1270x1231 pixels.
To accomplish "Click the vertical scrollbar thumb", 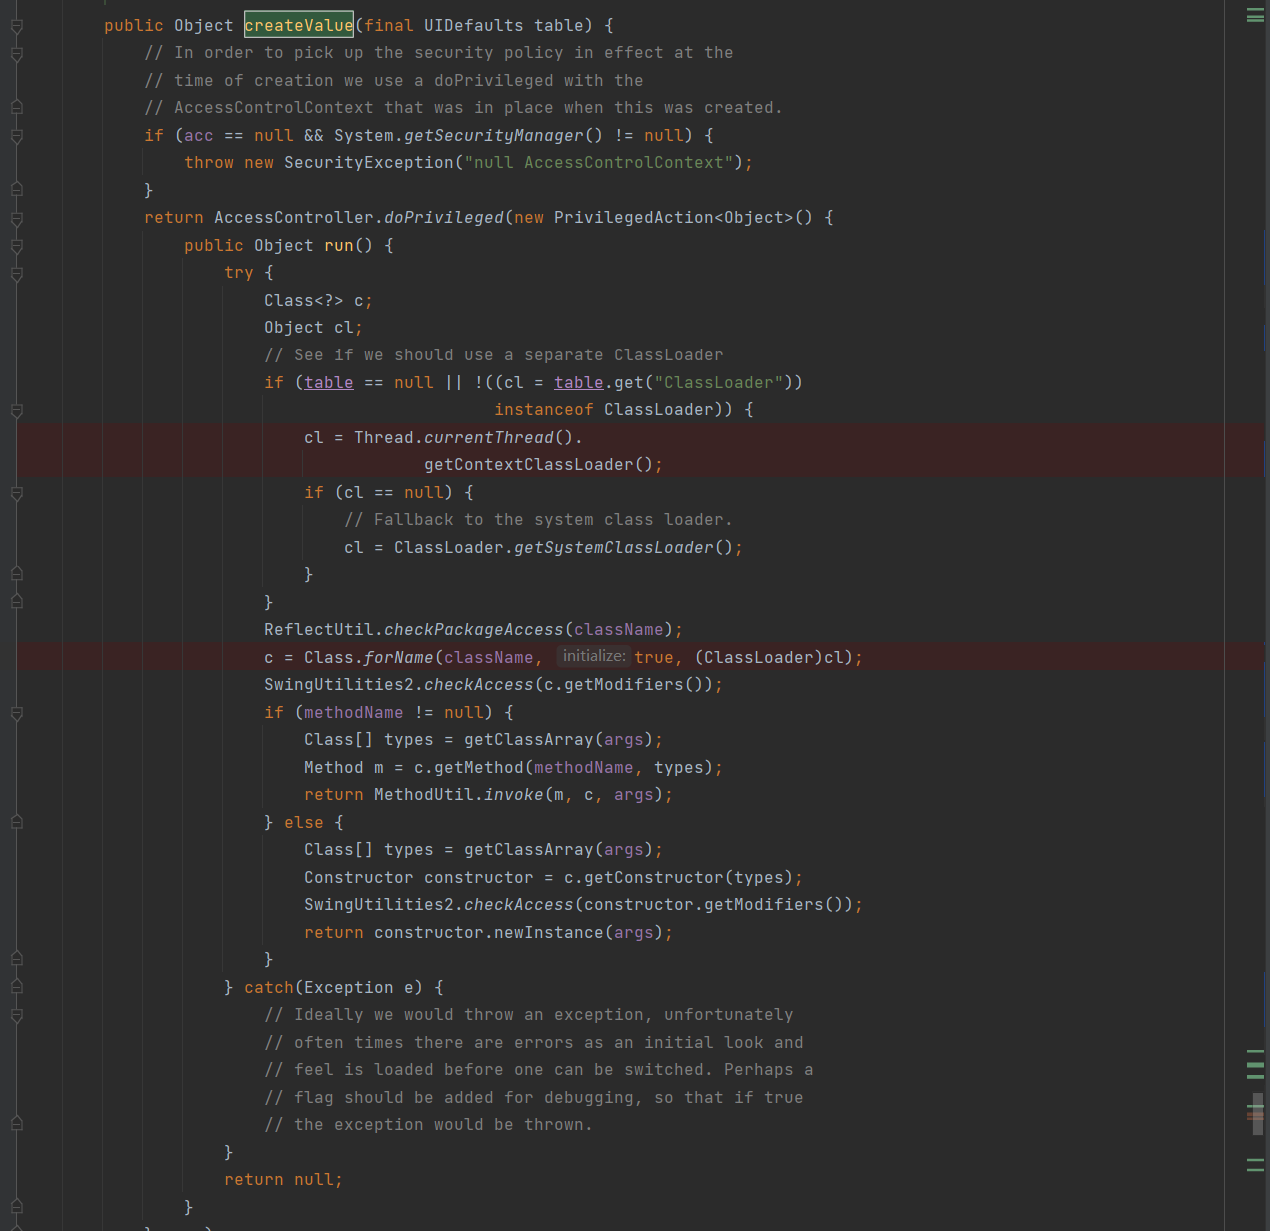I will (1257, 1113).
